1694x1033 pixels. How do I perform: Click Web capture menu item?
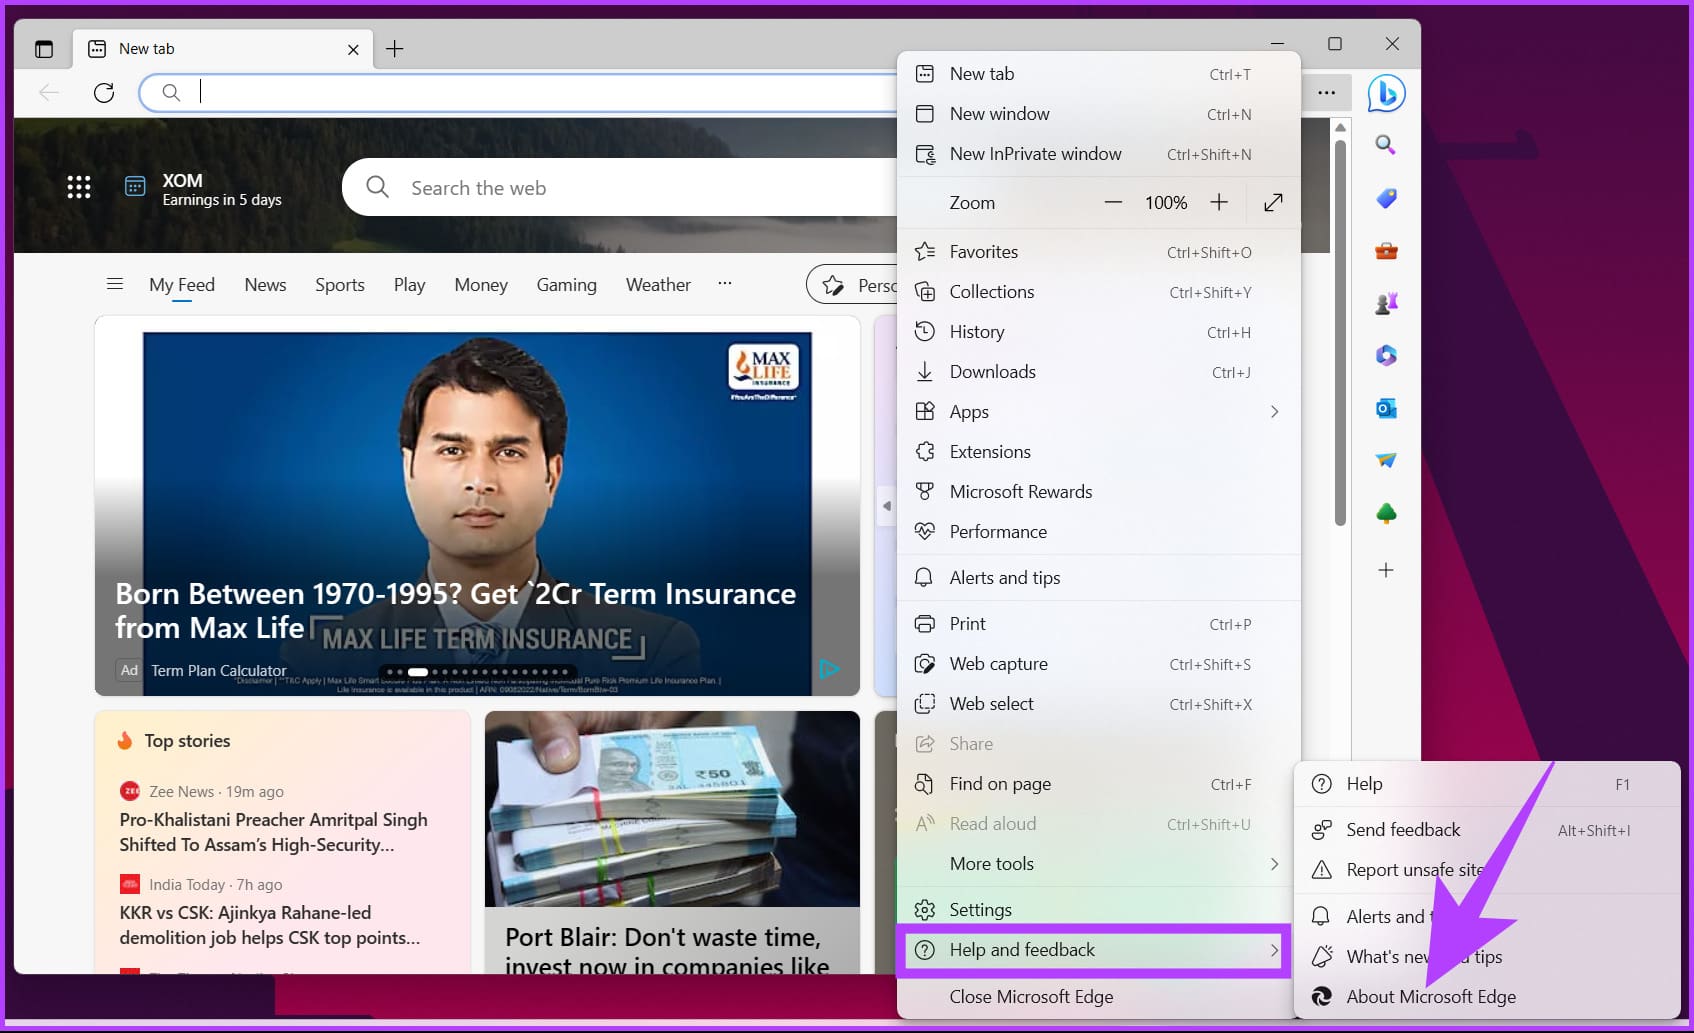(1099, 664)
